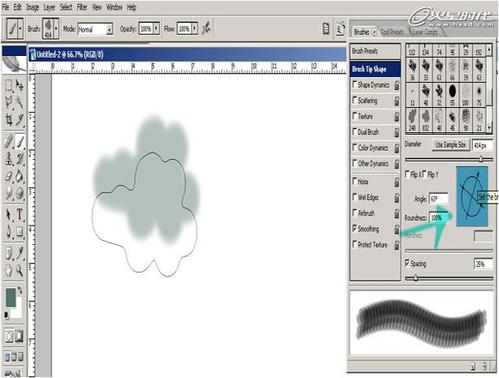Open the Brushes palette options menu arrow
This screenshot has height=378, width=499.
pos(374,32)
